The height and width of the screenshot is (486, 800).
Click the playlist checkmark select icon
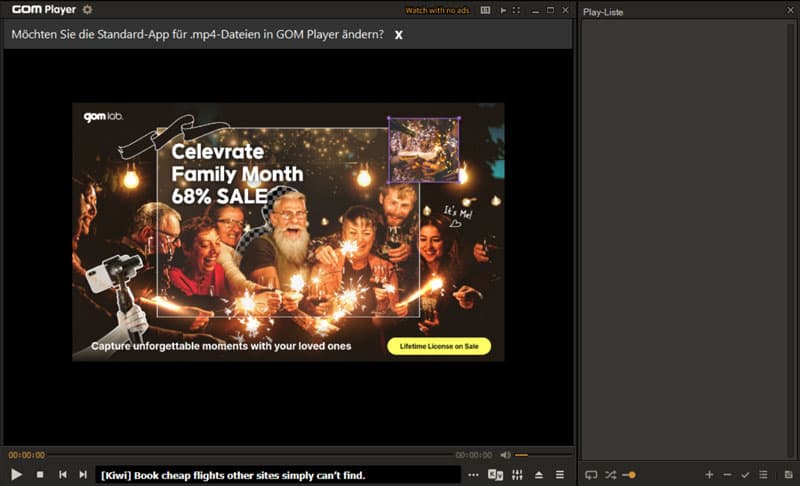point(745,475)
